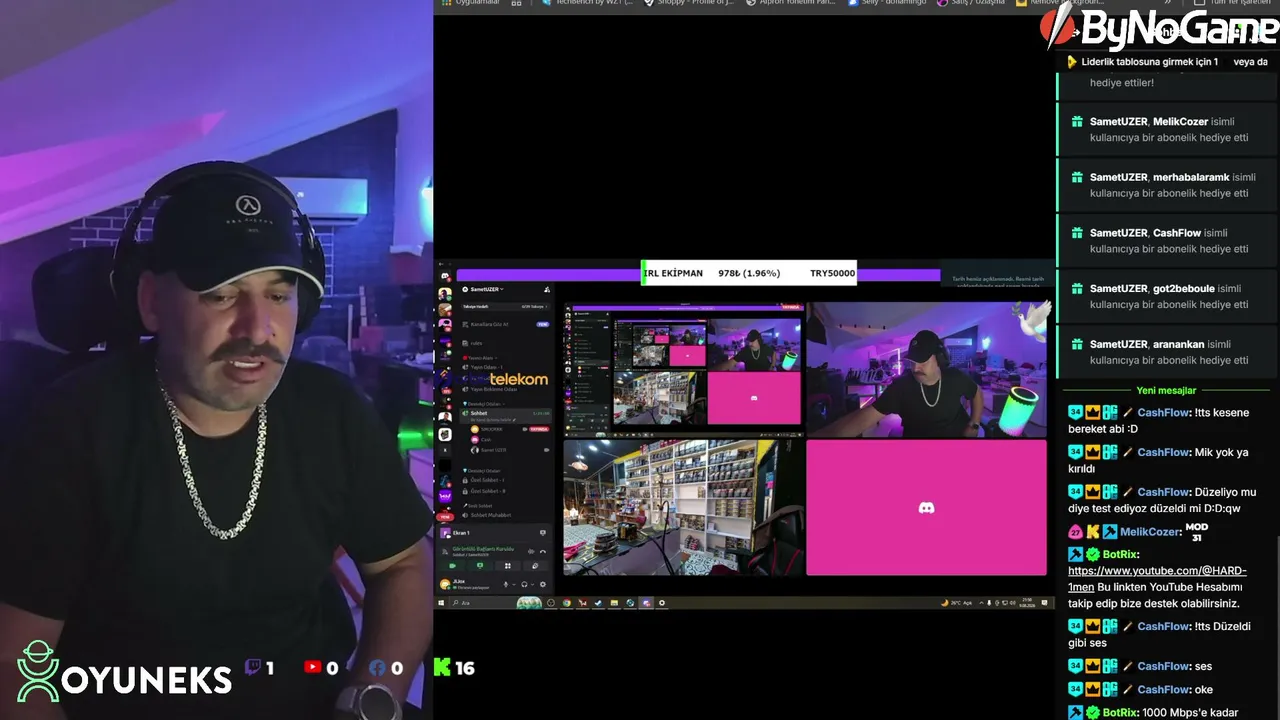The image size is (1280, 720).
Task: Click the MelikCozer username in chat
Action: point(1151,532)
